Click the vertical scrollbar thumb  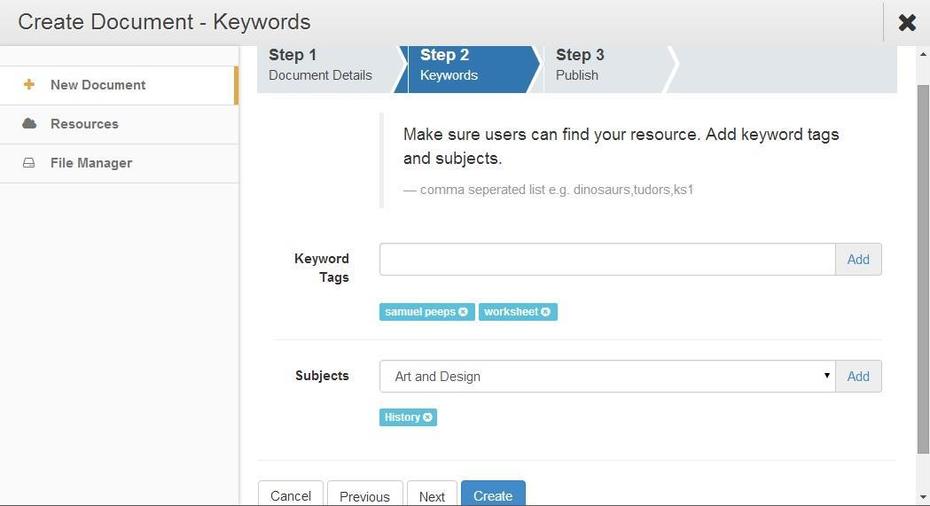click(923, 270)
